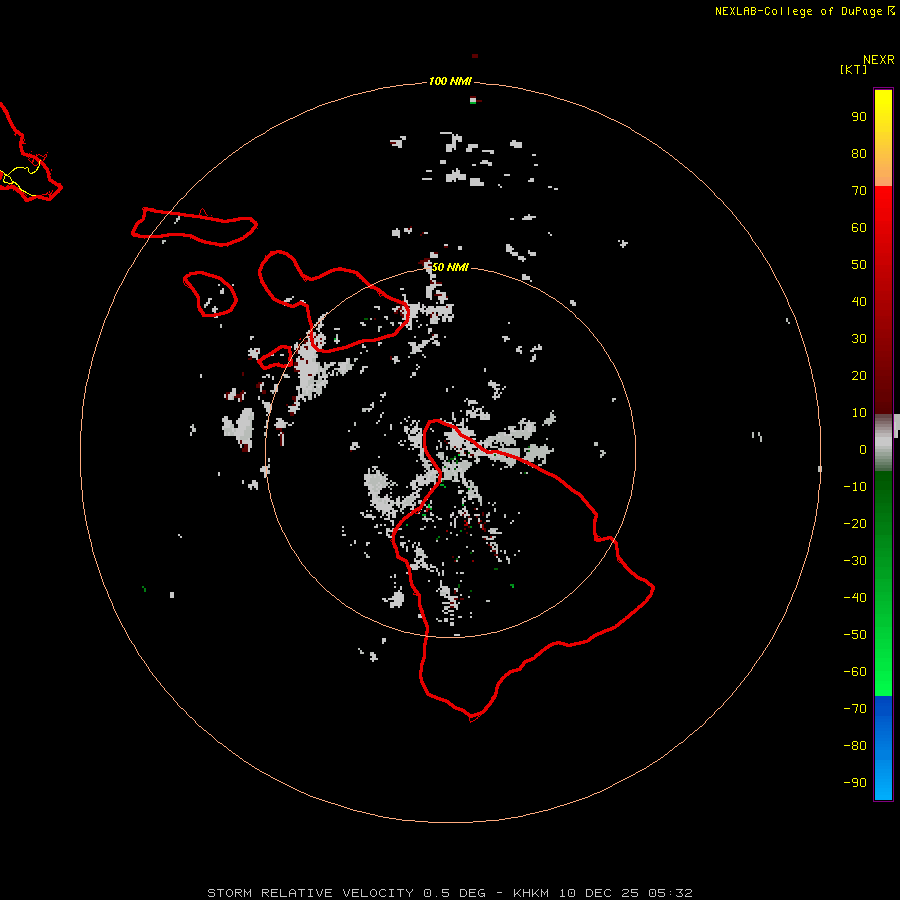Click the blue bottom segment of color bar
Image resolution: width=900 pixels, height=900 pixels.
coord(883,748)
